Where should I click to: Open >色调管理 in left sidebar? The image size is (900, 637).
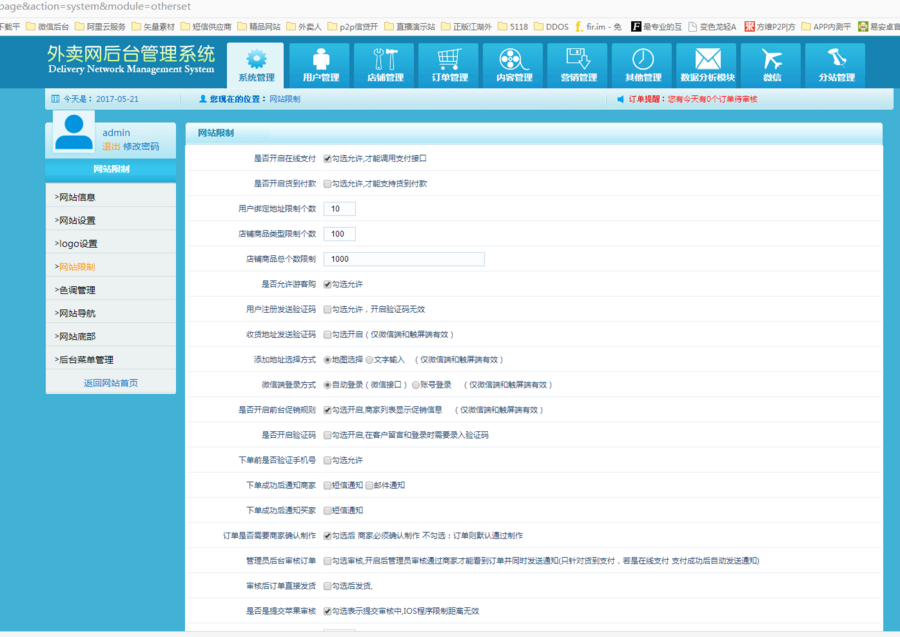point(110,290)
